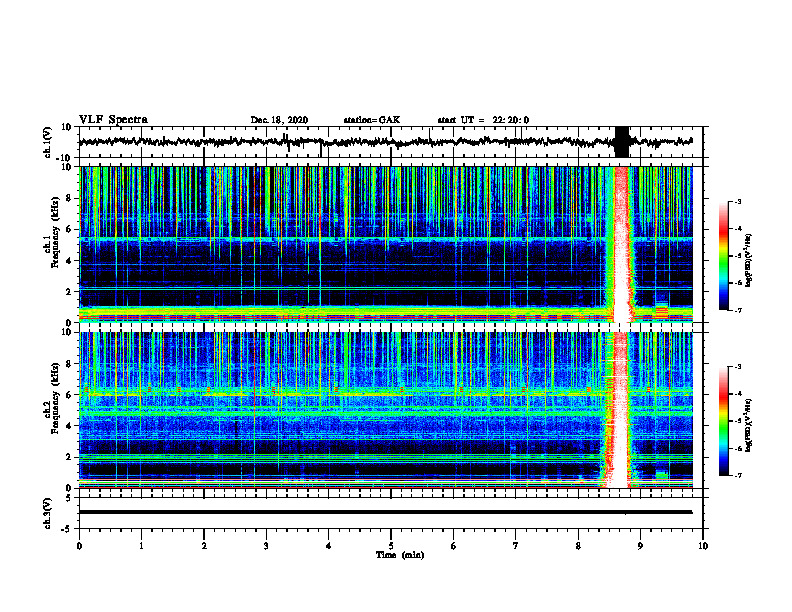792x612 pixels.
Task: Click the time axis tick label "8" below the plots
Action: click(578, 546)
